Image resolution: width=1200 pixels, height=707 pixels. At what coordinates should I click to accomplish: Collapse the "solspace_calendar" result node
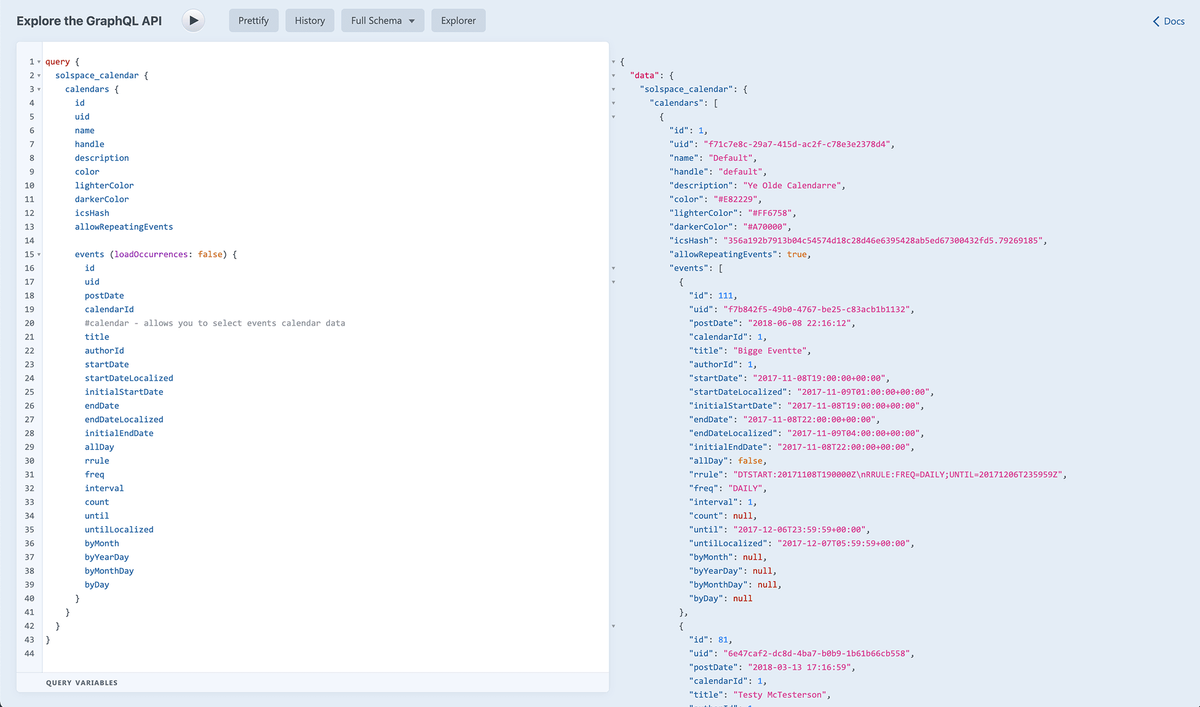coord(613,90)
